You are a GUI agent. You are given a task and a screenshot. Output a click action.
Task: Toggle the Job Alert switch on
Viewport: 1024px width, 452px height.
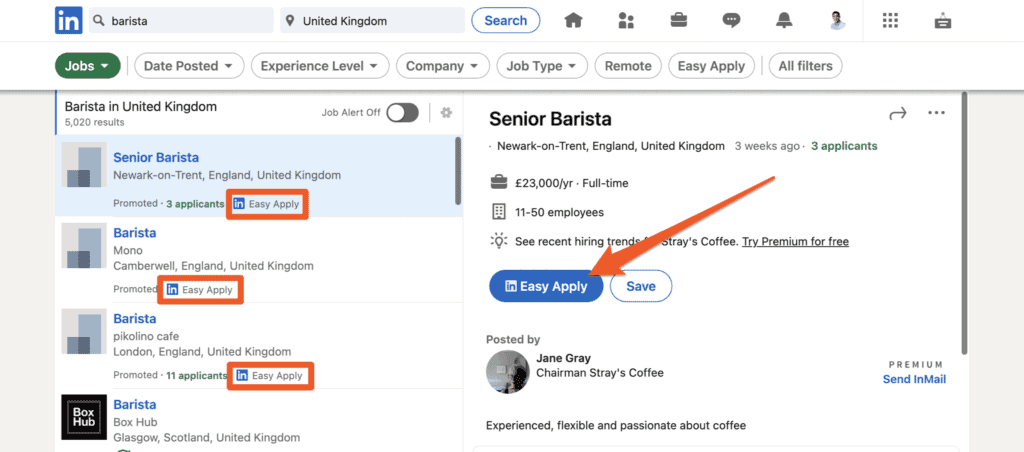[x=402, y=112]
